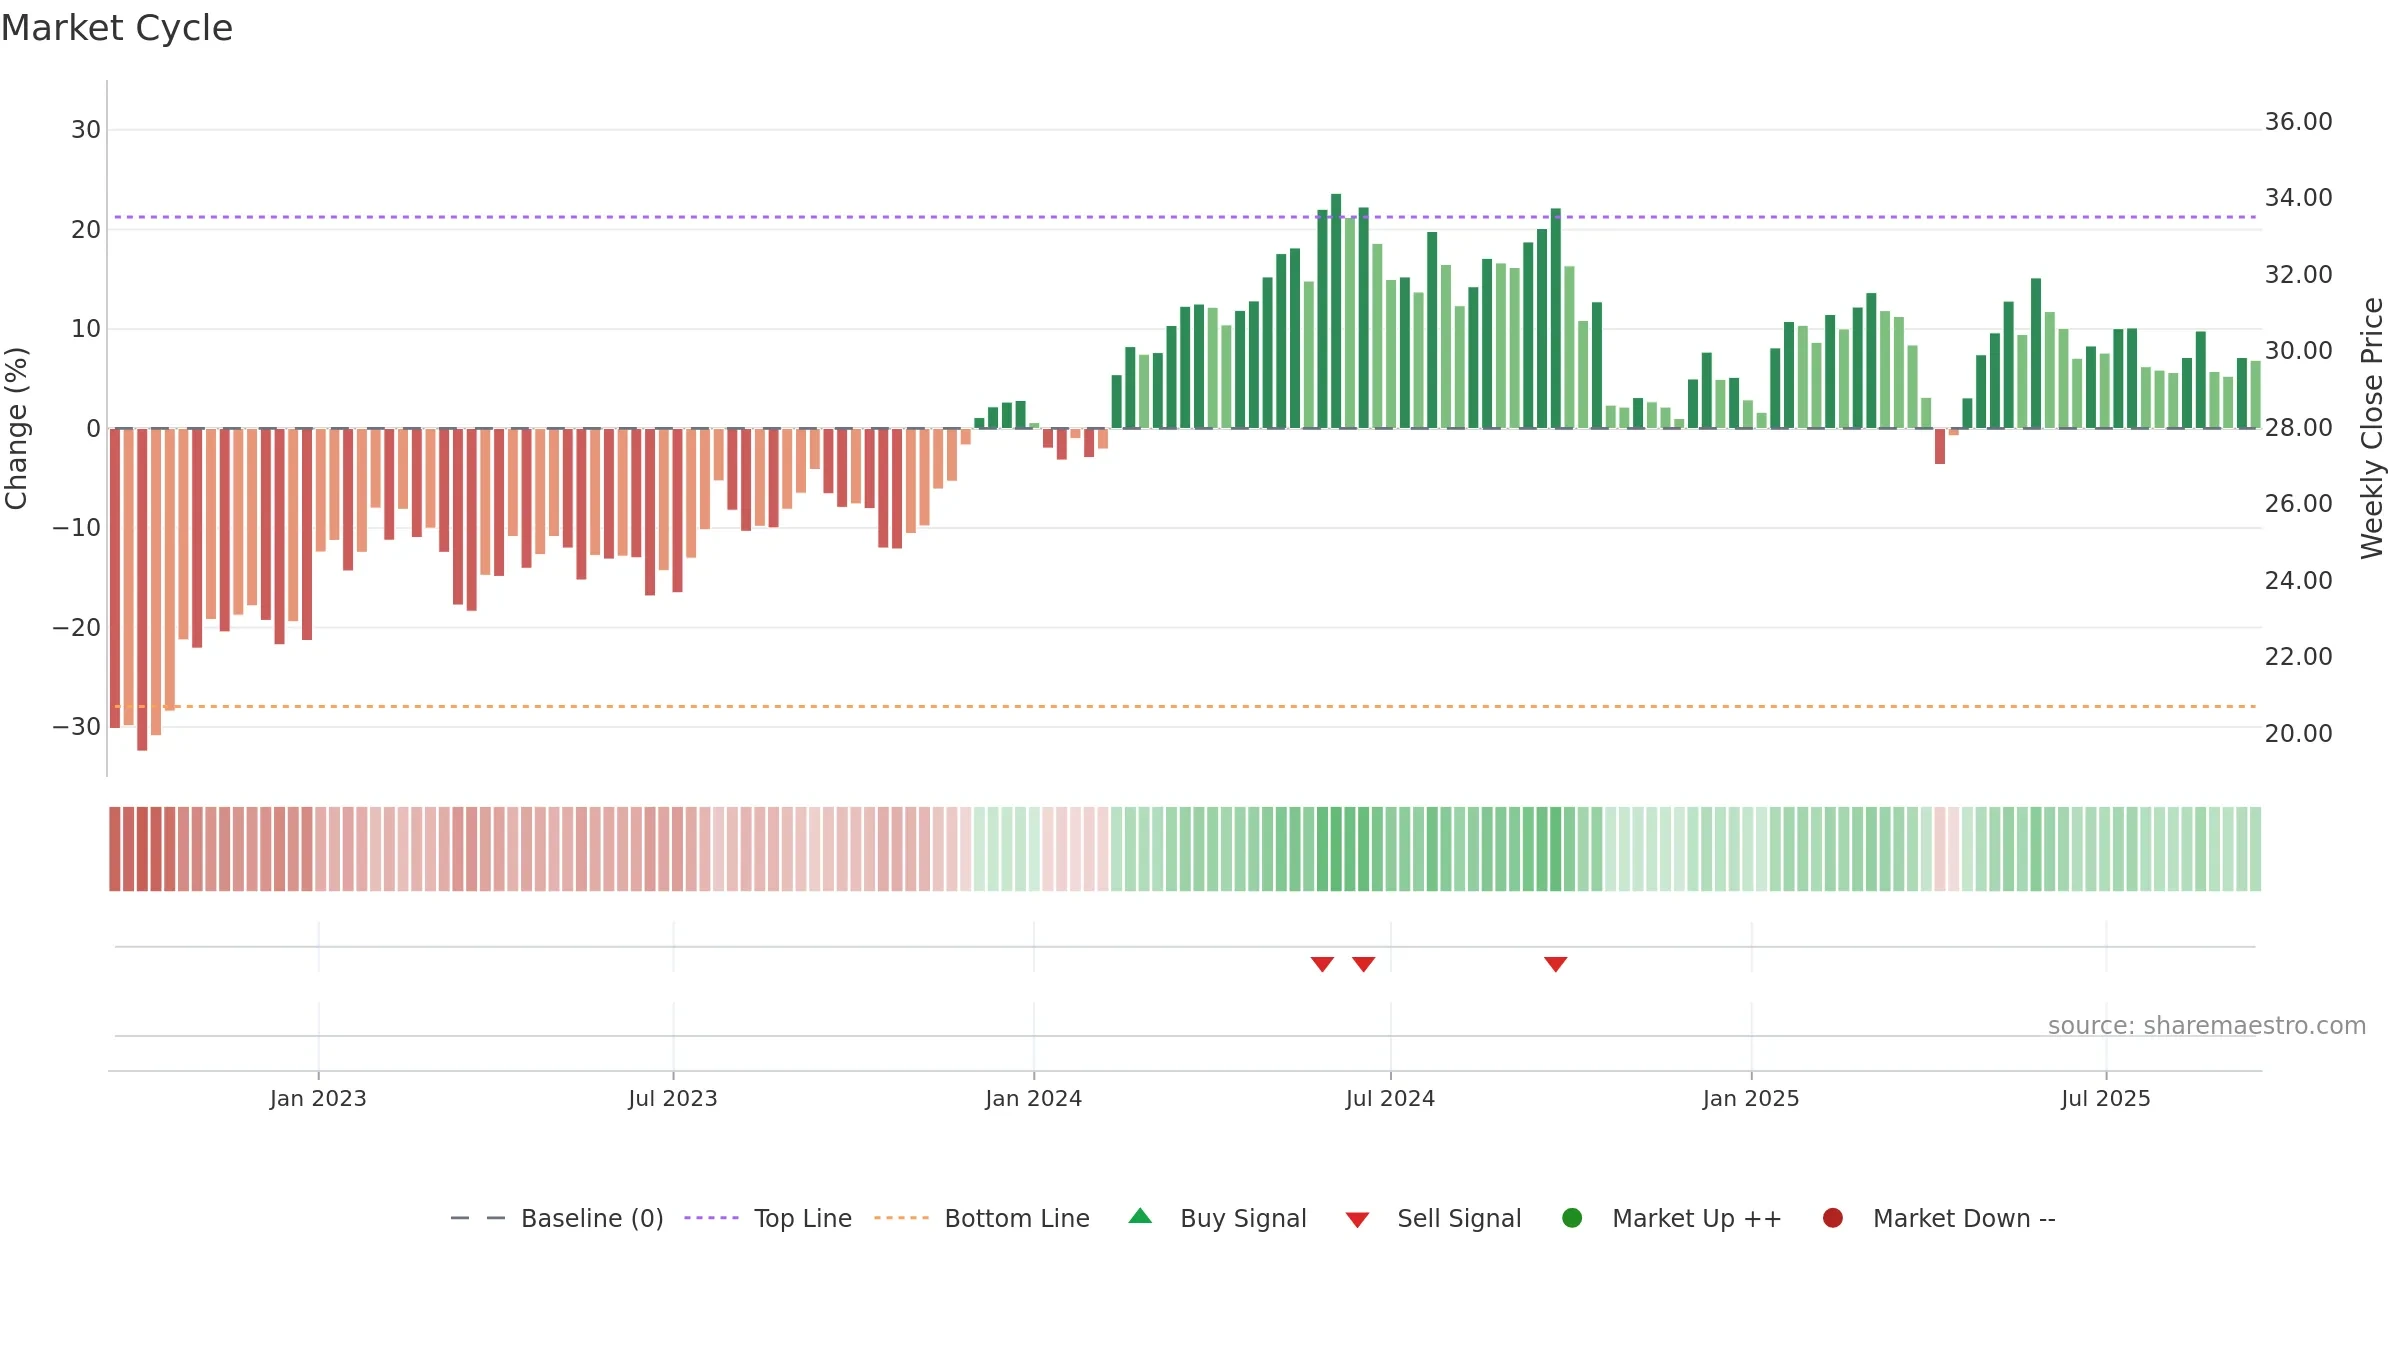Click the first sell signal marker before Jul 2024

(x=1322, y=964)
